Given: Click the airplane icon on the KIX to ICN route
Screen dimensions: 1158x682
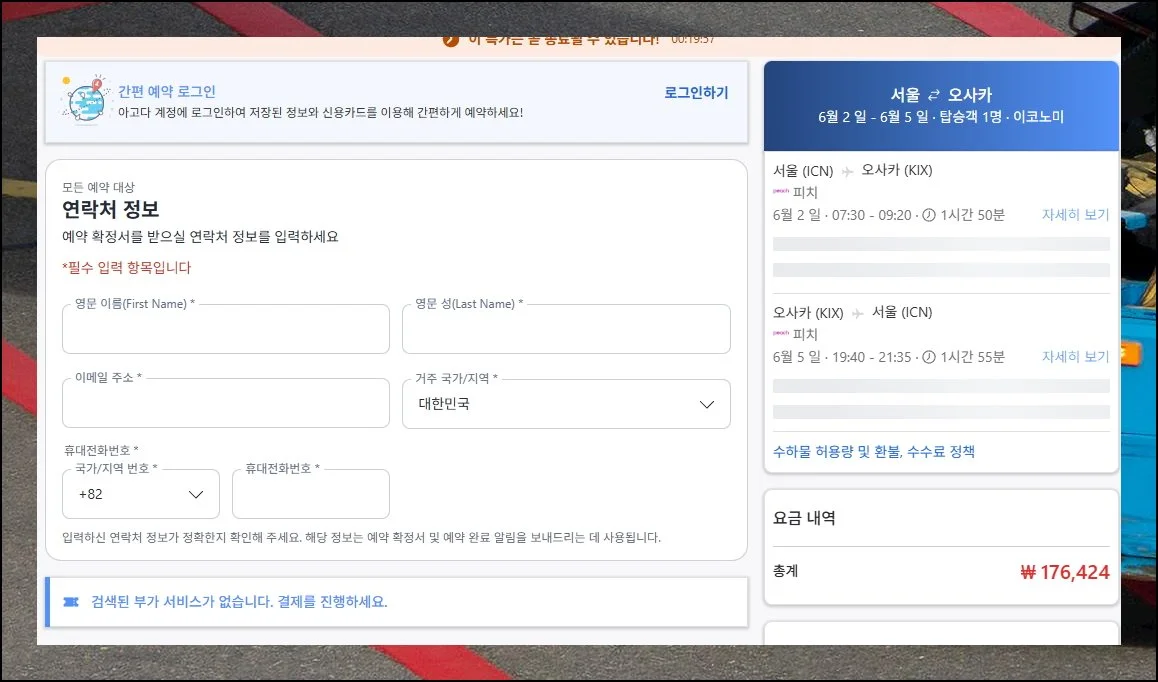Looking at the screenshot, I should pyautogui.click(x=857, y=314).
